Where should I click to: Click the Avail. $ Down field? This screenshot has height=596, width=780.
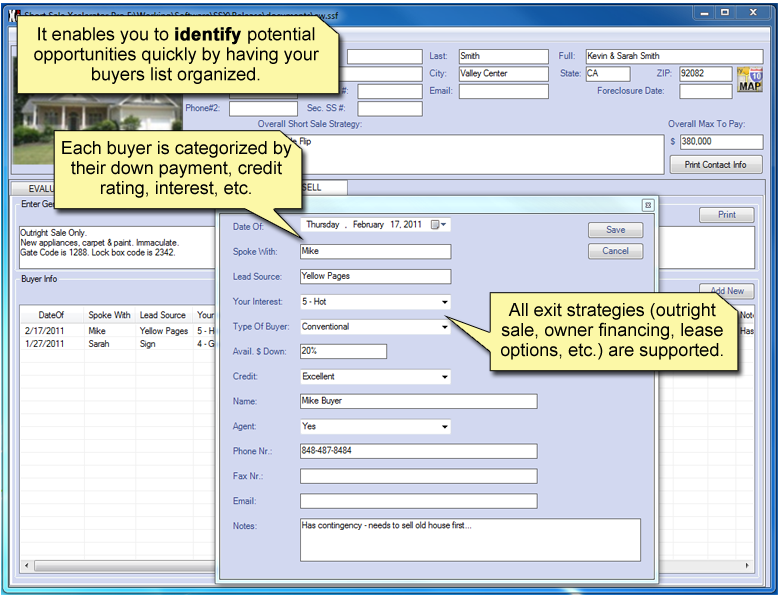[x=343, y=351]
